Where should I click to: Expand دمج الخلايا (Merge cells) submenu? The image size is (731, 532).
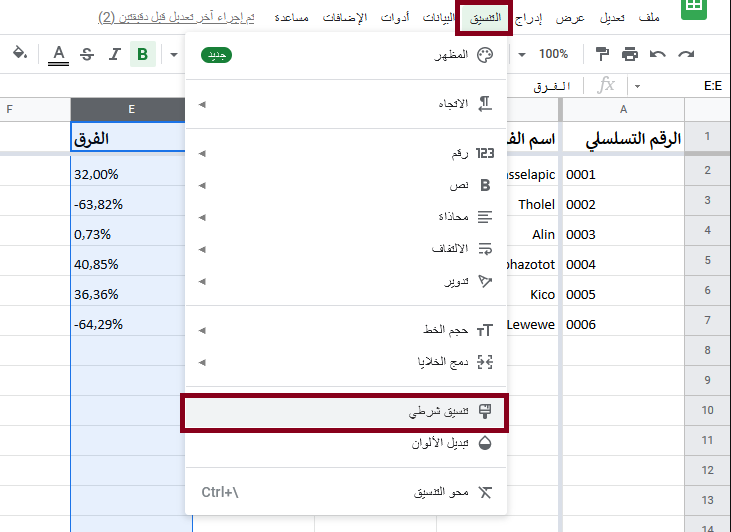pos(346,362)
